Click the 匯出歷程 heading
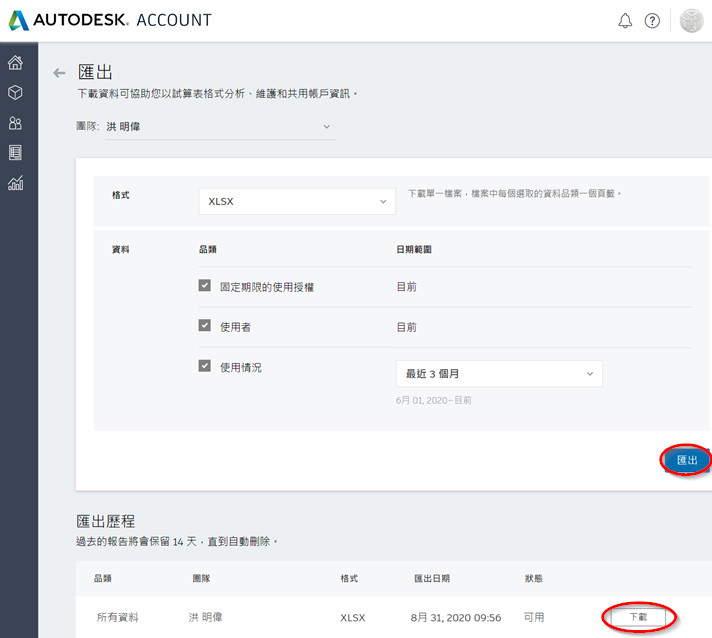 [105, 521]
